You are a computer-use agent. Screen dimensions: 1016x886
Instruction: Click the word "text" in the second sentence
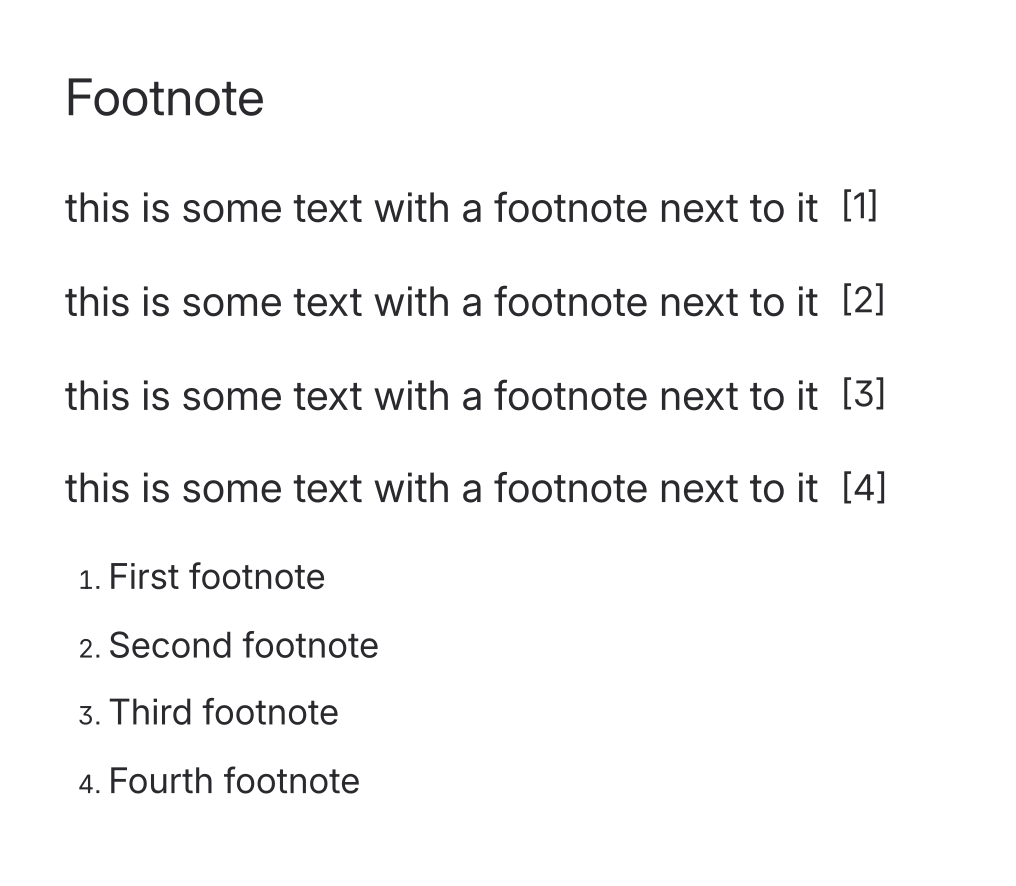(327, 303)
